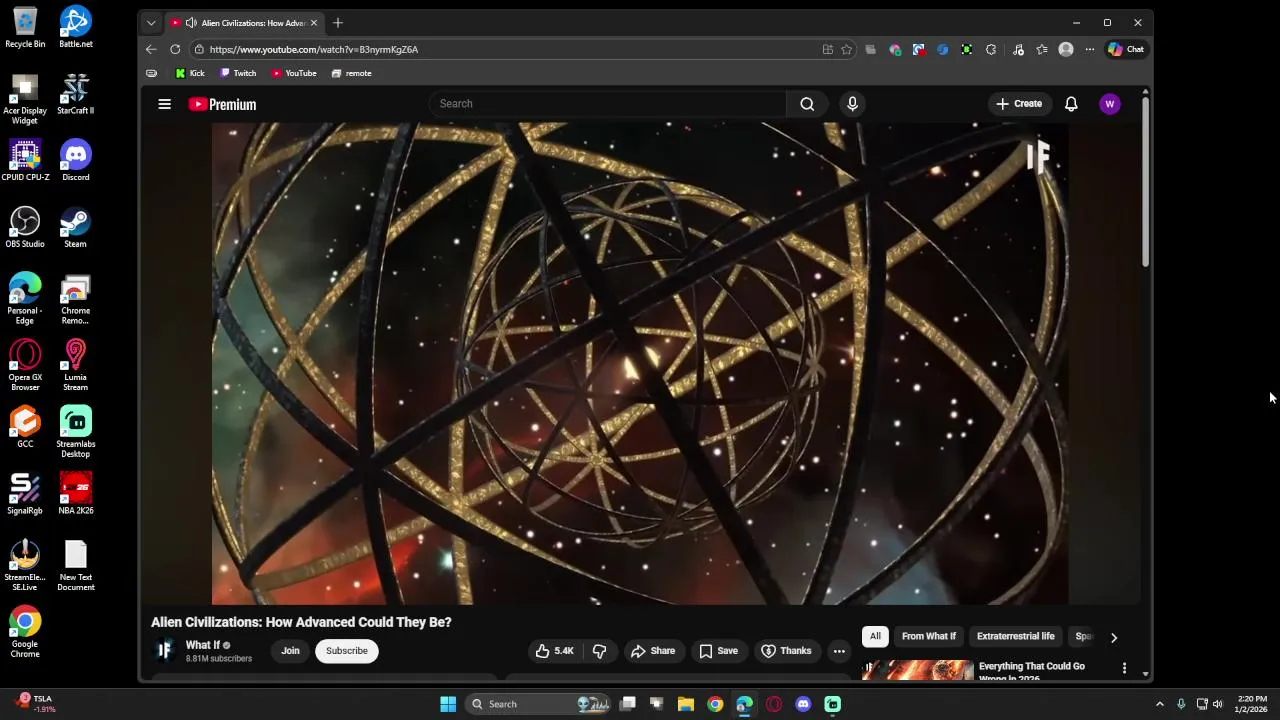
Task: Dislike the video with thumbs down
Action: tap(599, 651)
